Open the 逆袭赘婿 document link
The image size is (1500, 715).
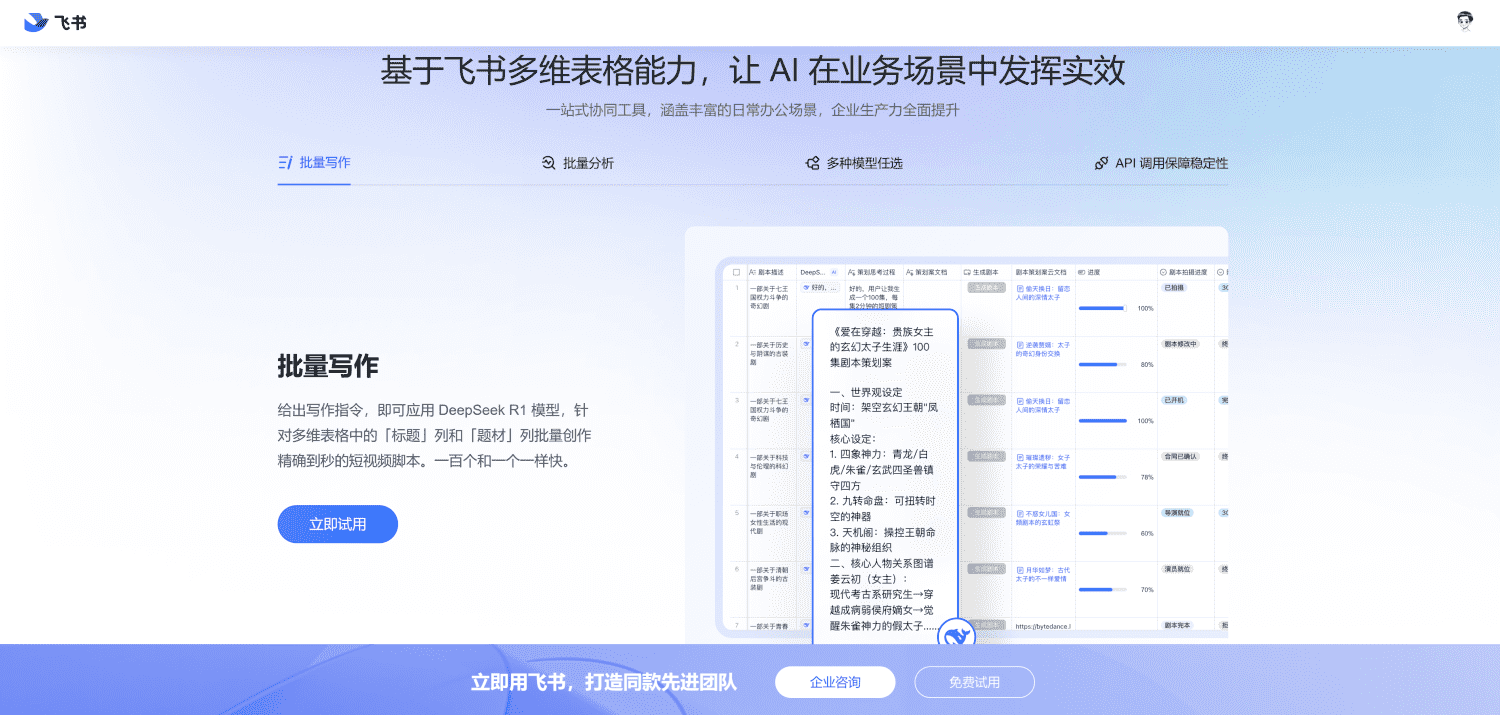point(1043,349)
